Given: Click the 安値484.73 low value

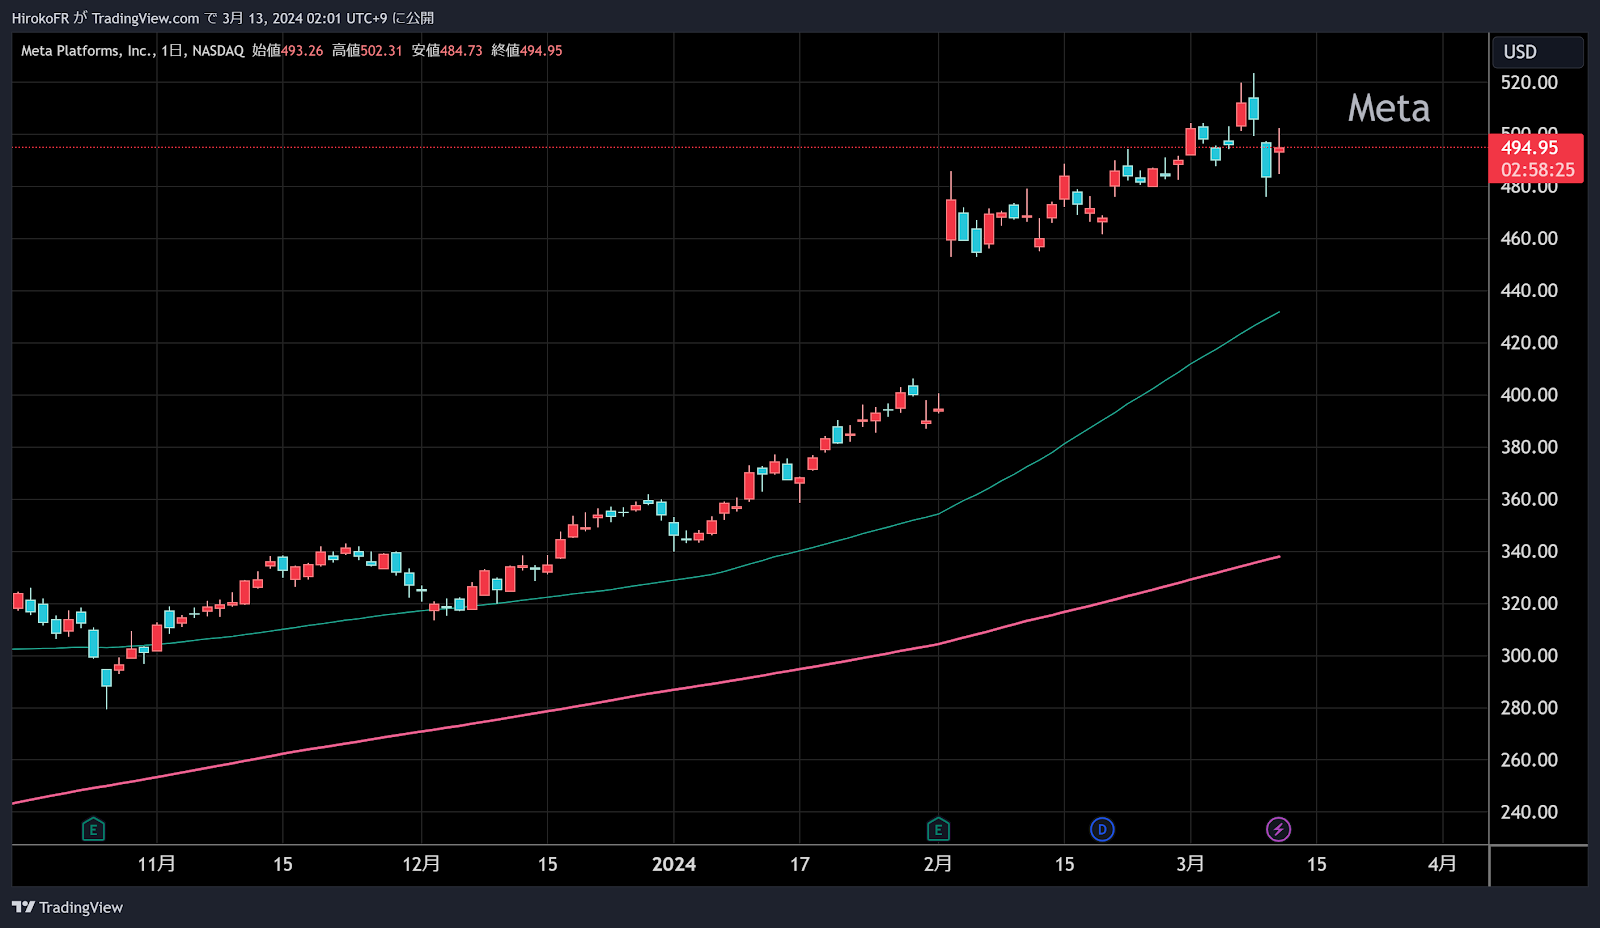Looking at the screenshot, I should [447, 50].
